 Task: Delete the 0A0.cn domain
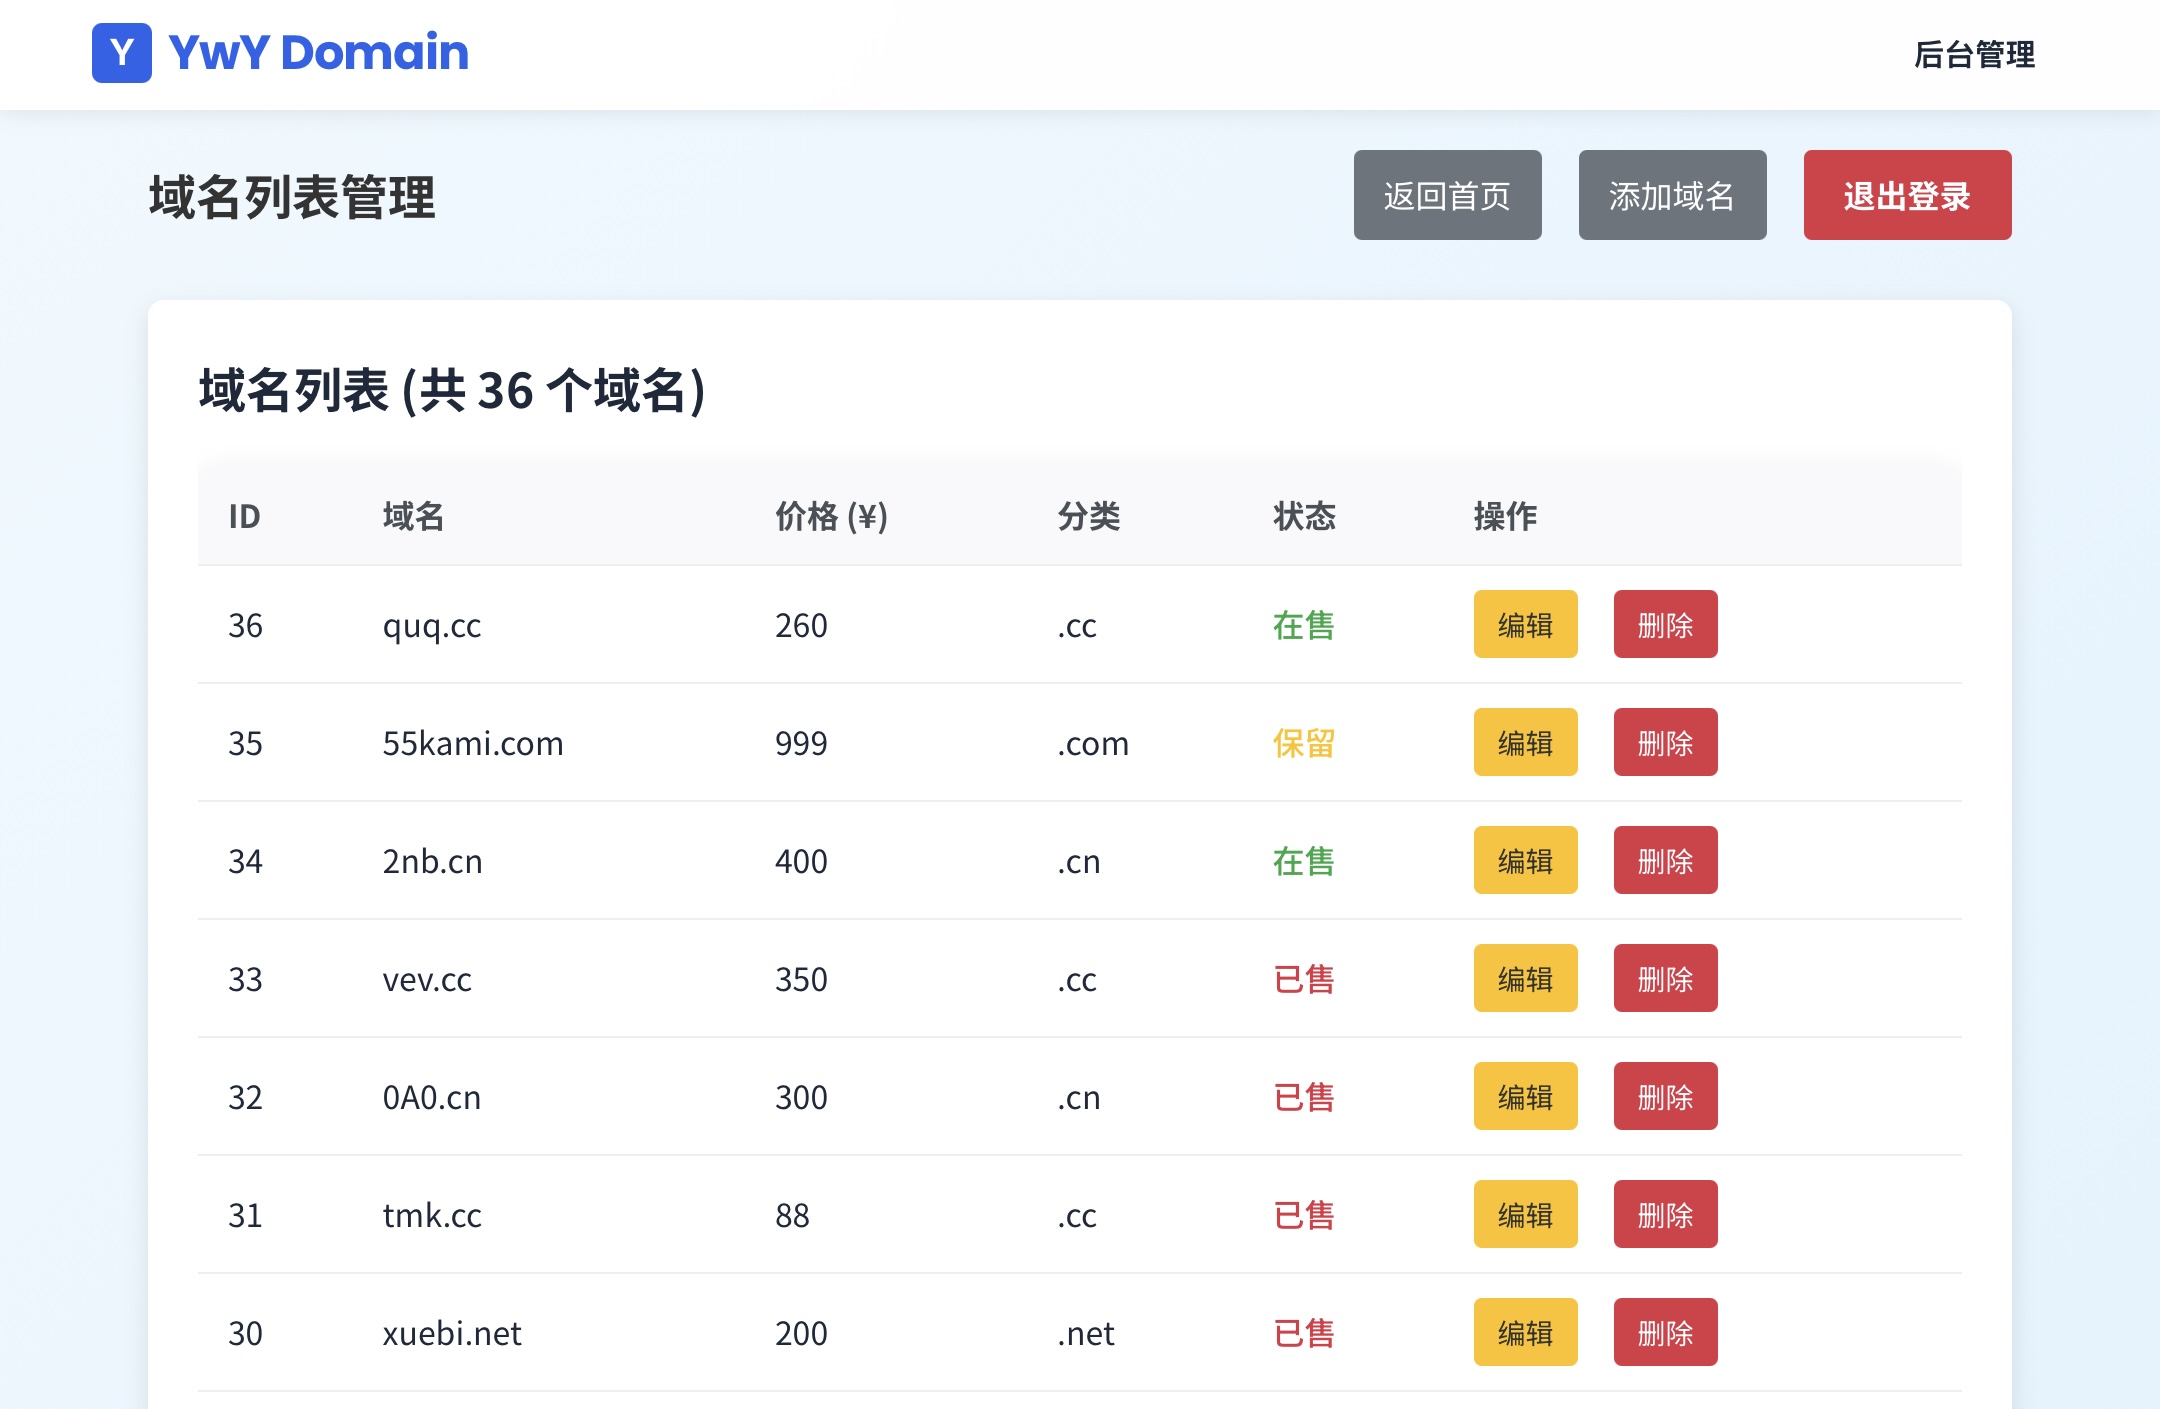click(1665, 1097)
